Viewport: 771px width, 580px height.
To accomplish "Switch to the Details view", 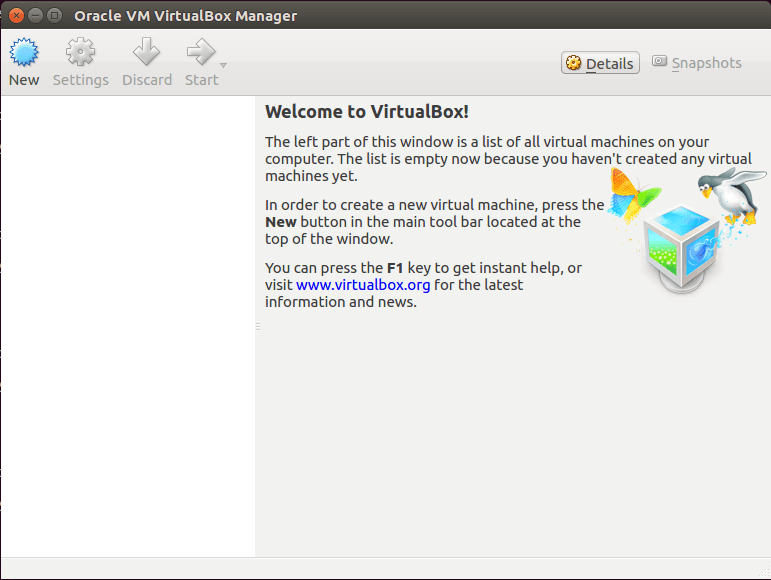I will (600, 63).
